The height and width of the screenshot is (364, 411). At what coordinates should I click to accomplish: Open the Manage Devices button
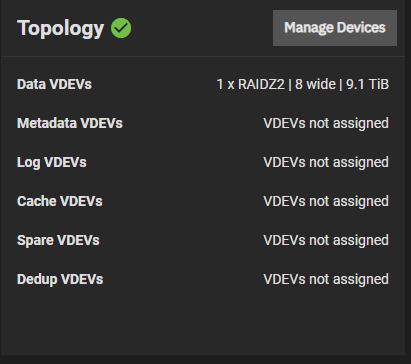[335, 28]
